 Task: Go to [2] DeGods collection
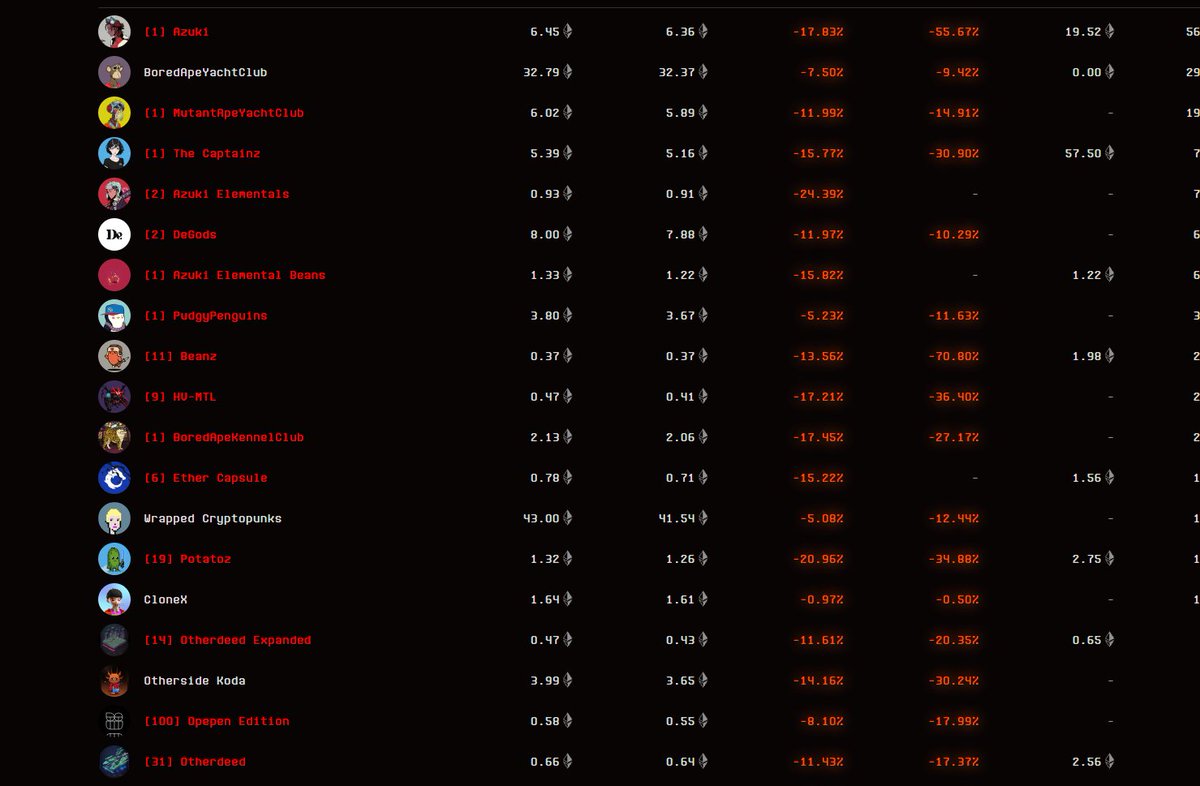point(180,234)
